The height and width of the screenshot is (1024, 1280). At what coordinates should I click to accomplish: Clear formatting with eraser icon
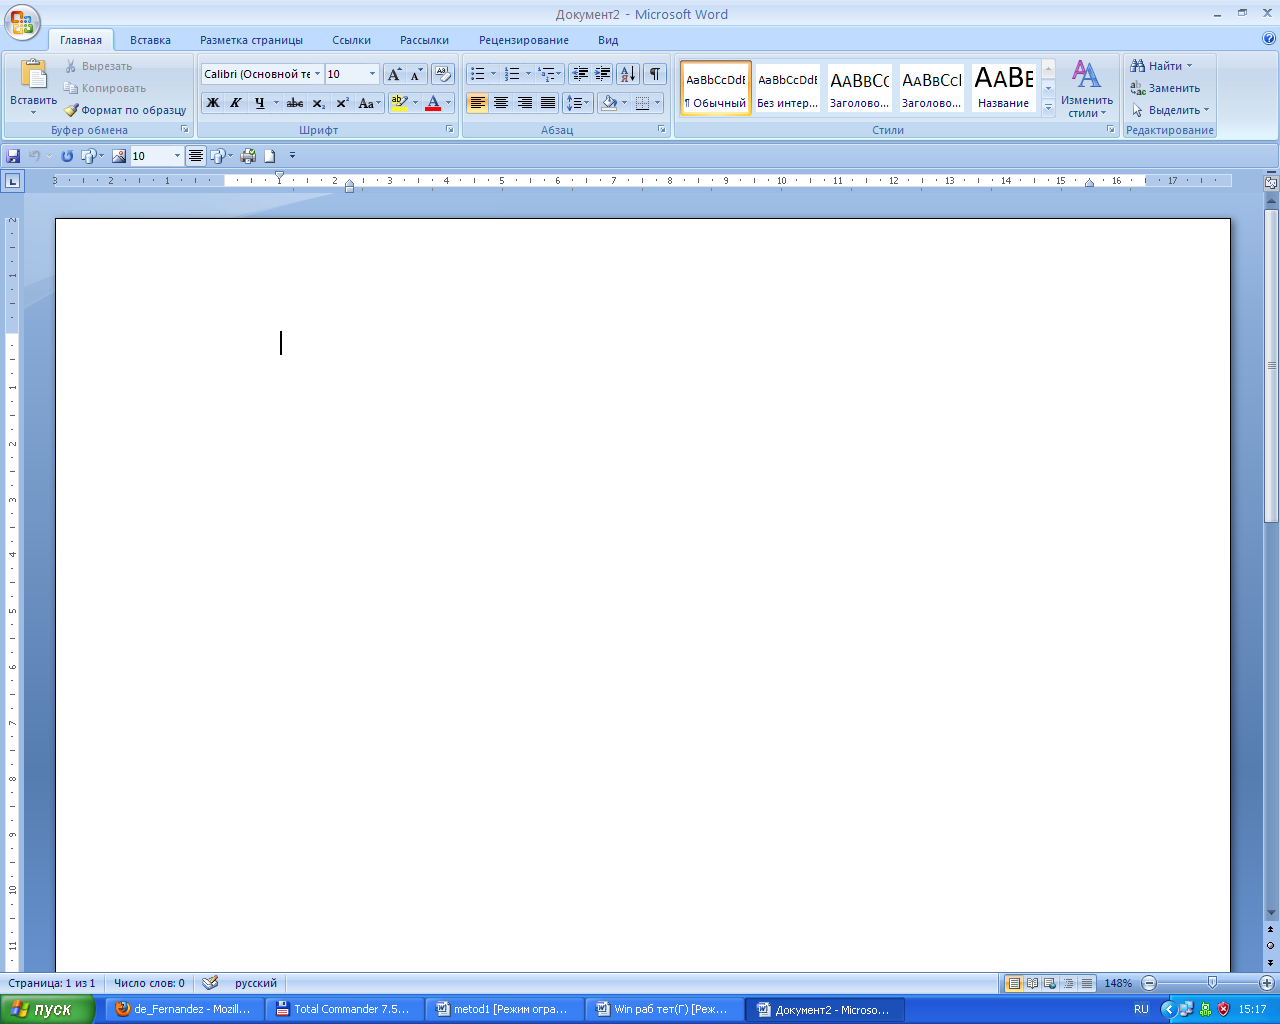point(443,74)
